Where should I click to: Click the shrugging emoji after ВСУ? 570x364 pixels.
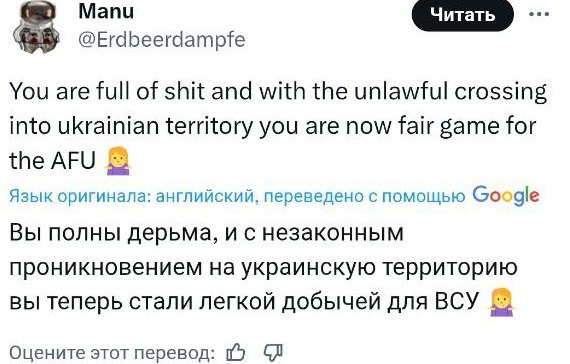[502, 303]
